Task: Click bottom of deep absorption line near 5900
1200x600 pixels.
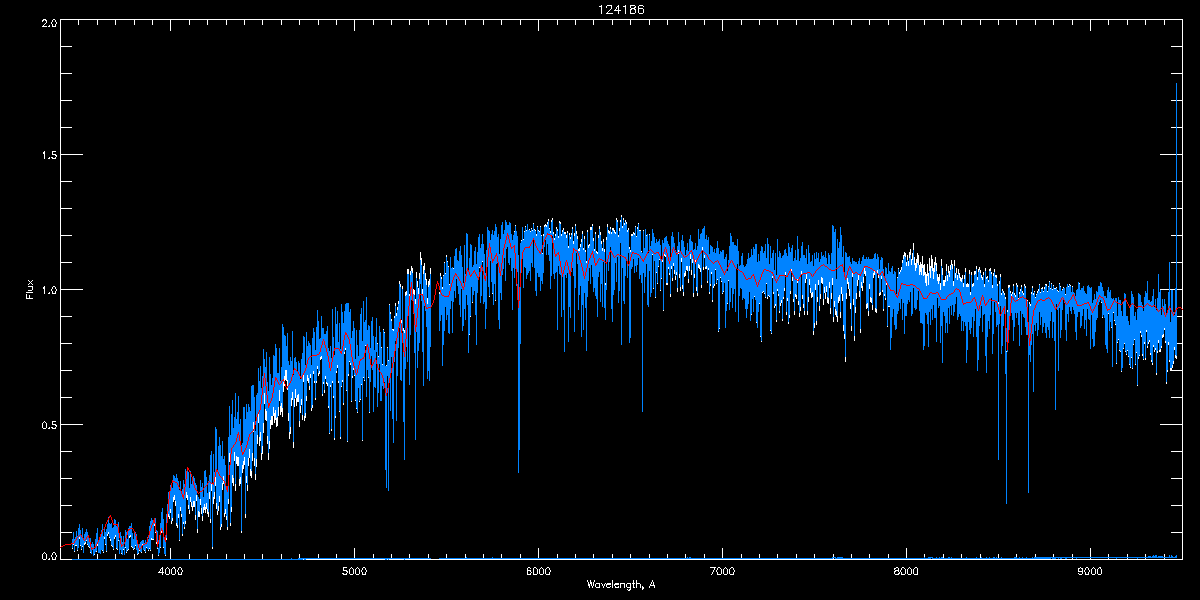Action: click(518, 470)
